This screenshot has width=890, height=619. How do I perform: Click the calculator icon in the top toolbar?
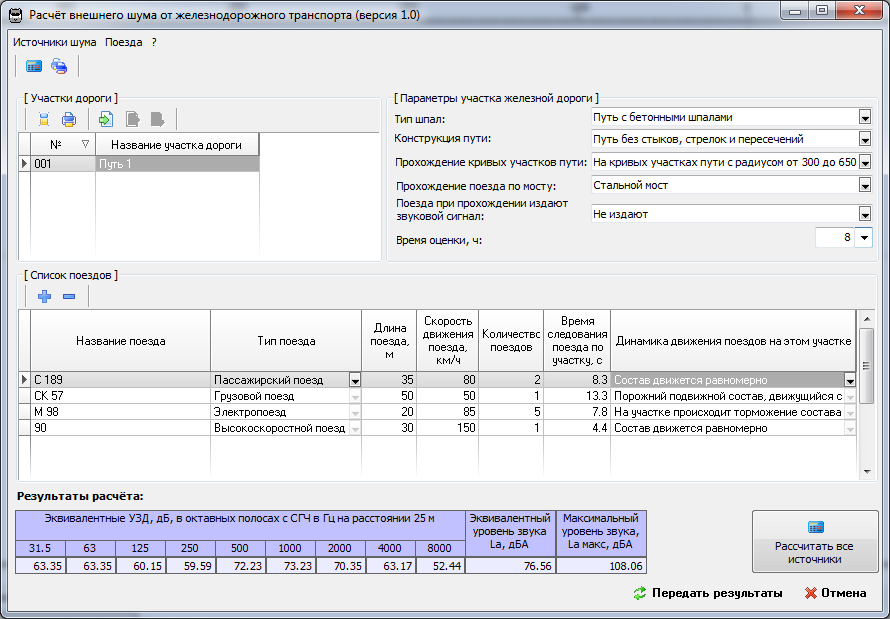[x=34, y=67]
